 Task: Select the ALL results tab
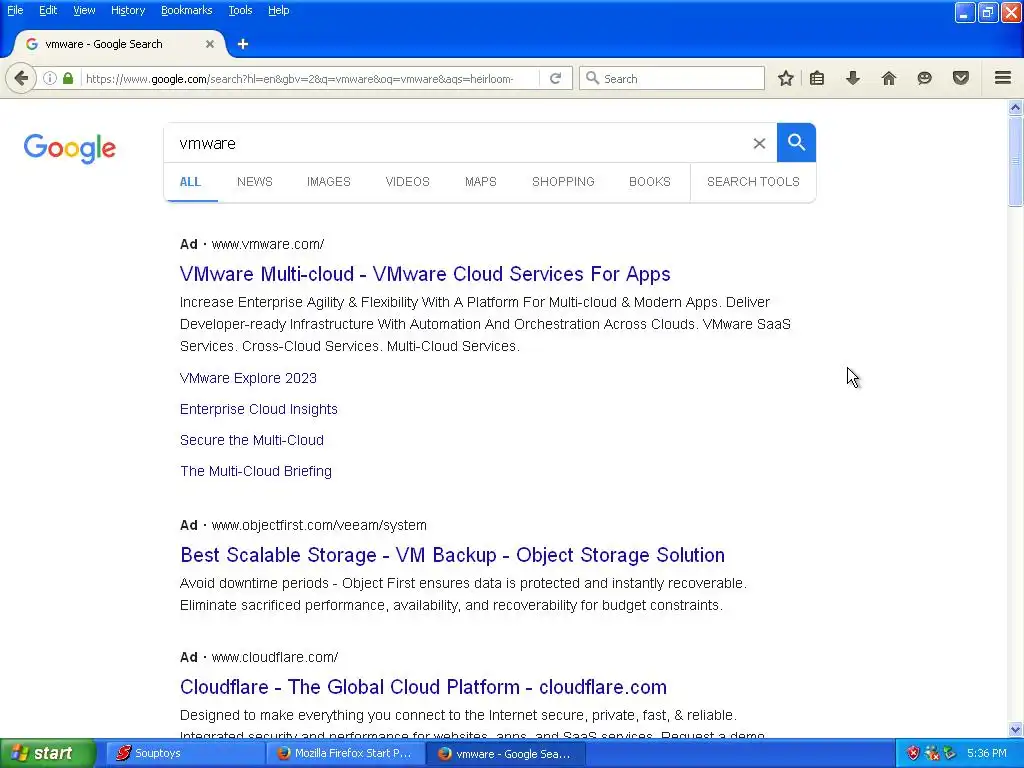190,182
